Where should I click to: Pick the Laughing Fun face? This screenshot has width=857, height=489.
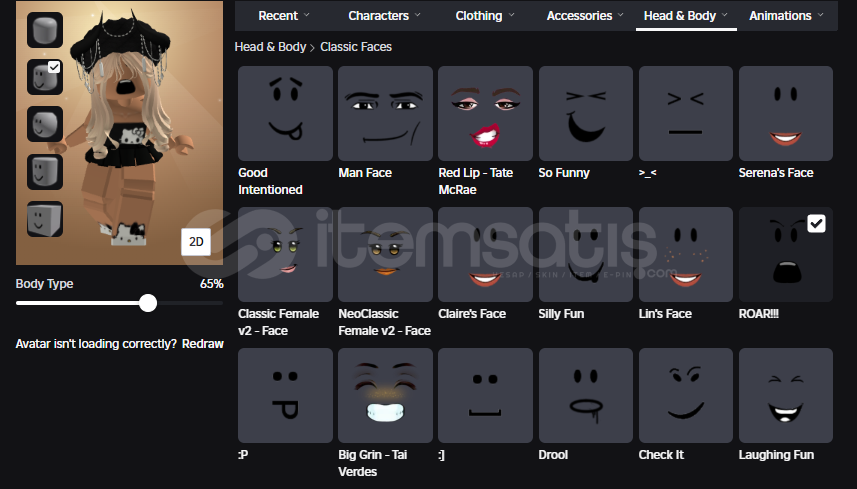coord(785,395)
